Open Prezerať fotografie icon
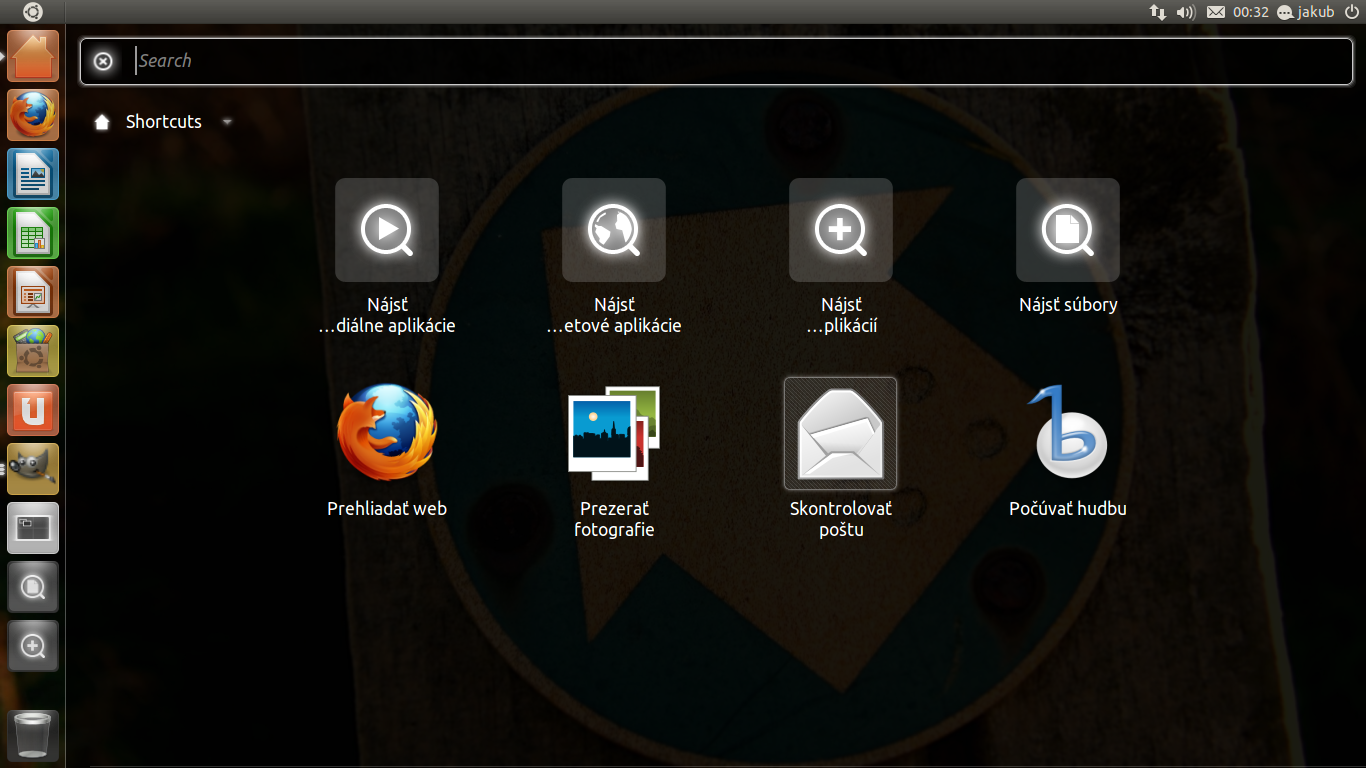Viewport: 1366px width, 768px height. coord(614,431)
